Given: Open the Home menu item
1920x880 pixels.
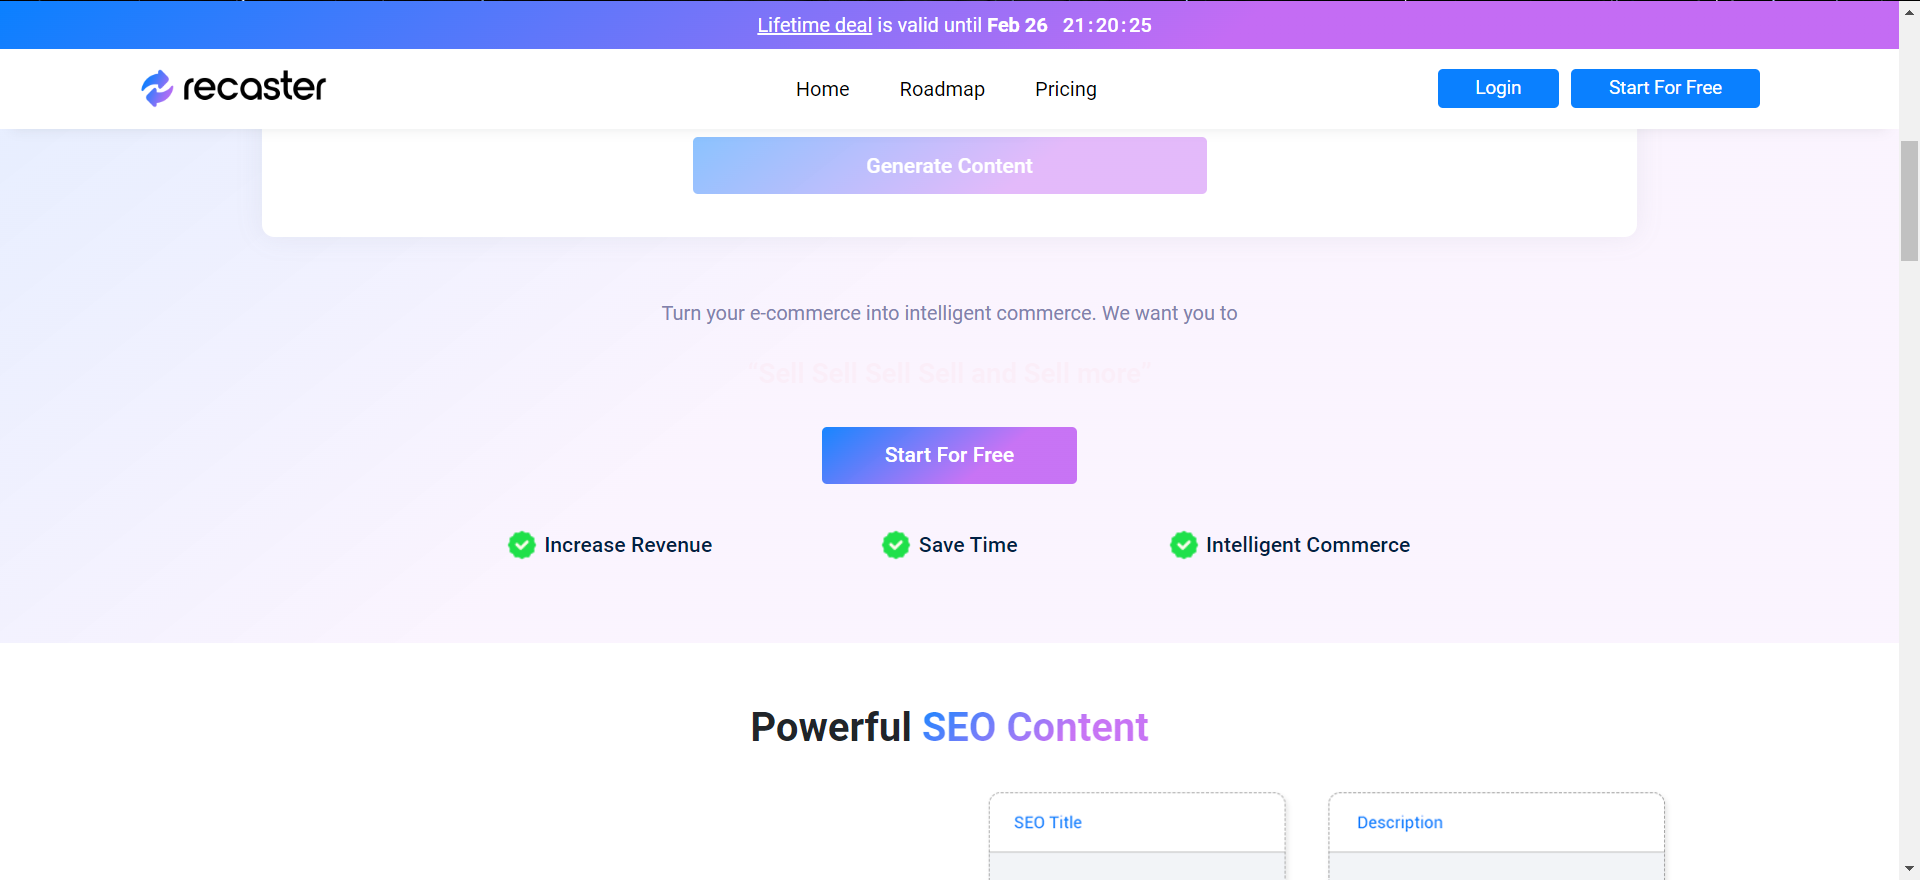Looking at the screenshot, I should (x=822, y=89).
